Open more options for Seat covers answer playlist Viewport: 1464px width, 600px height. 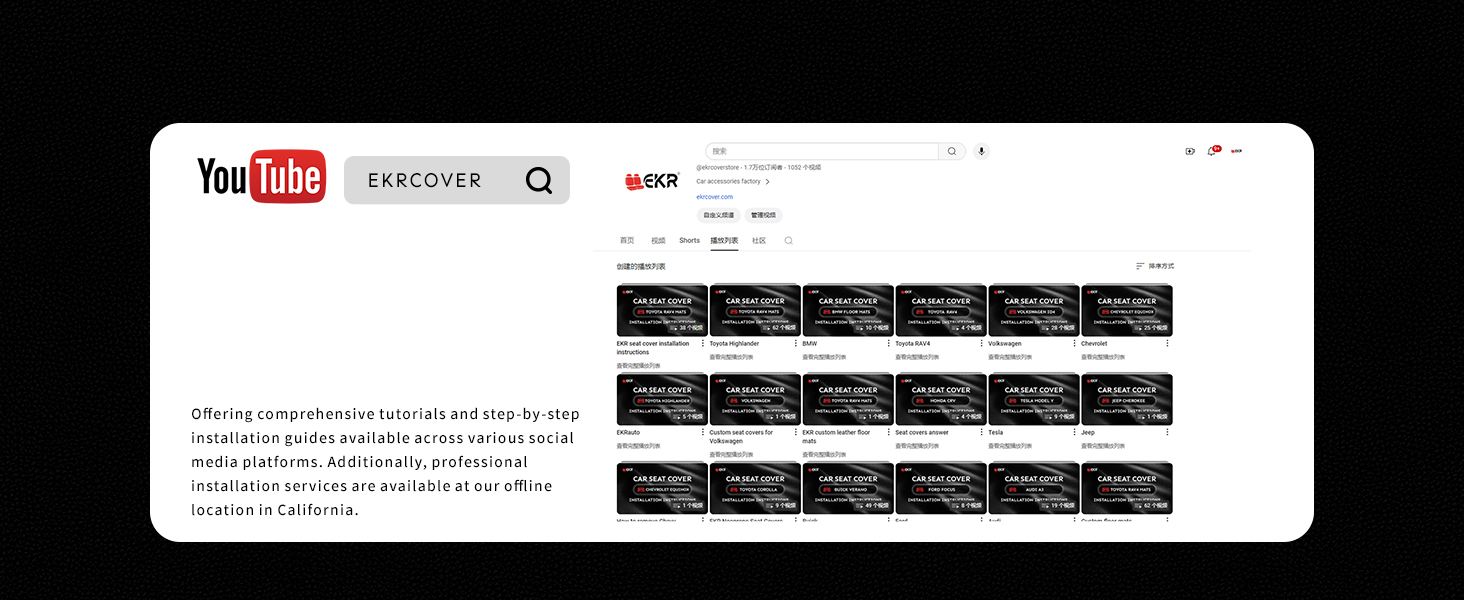(982, 433)
